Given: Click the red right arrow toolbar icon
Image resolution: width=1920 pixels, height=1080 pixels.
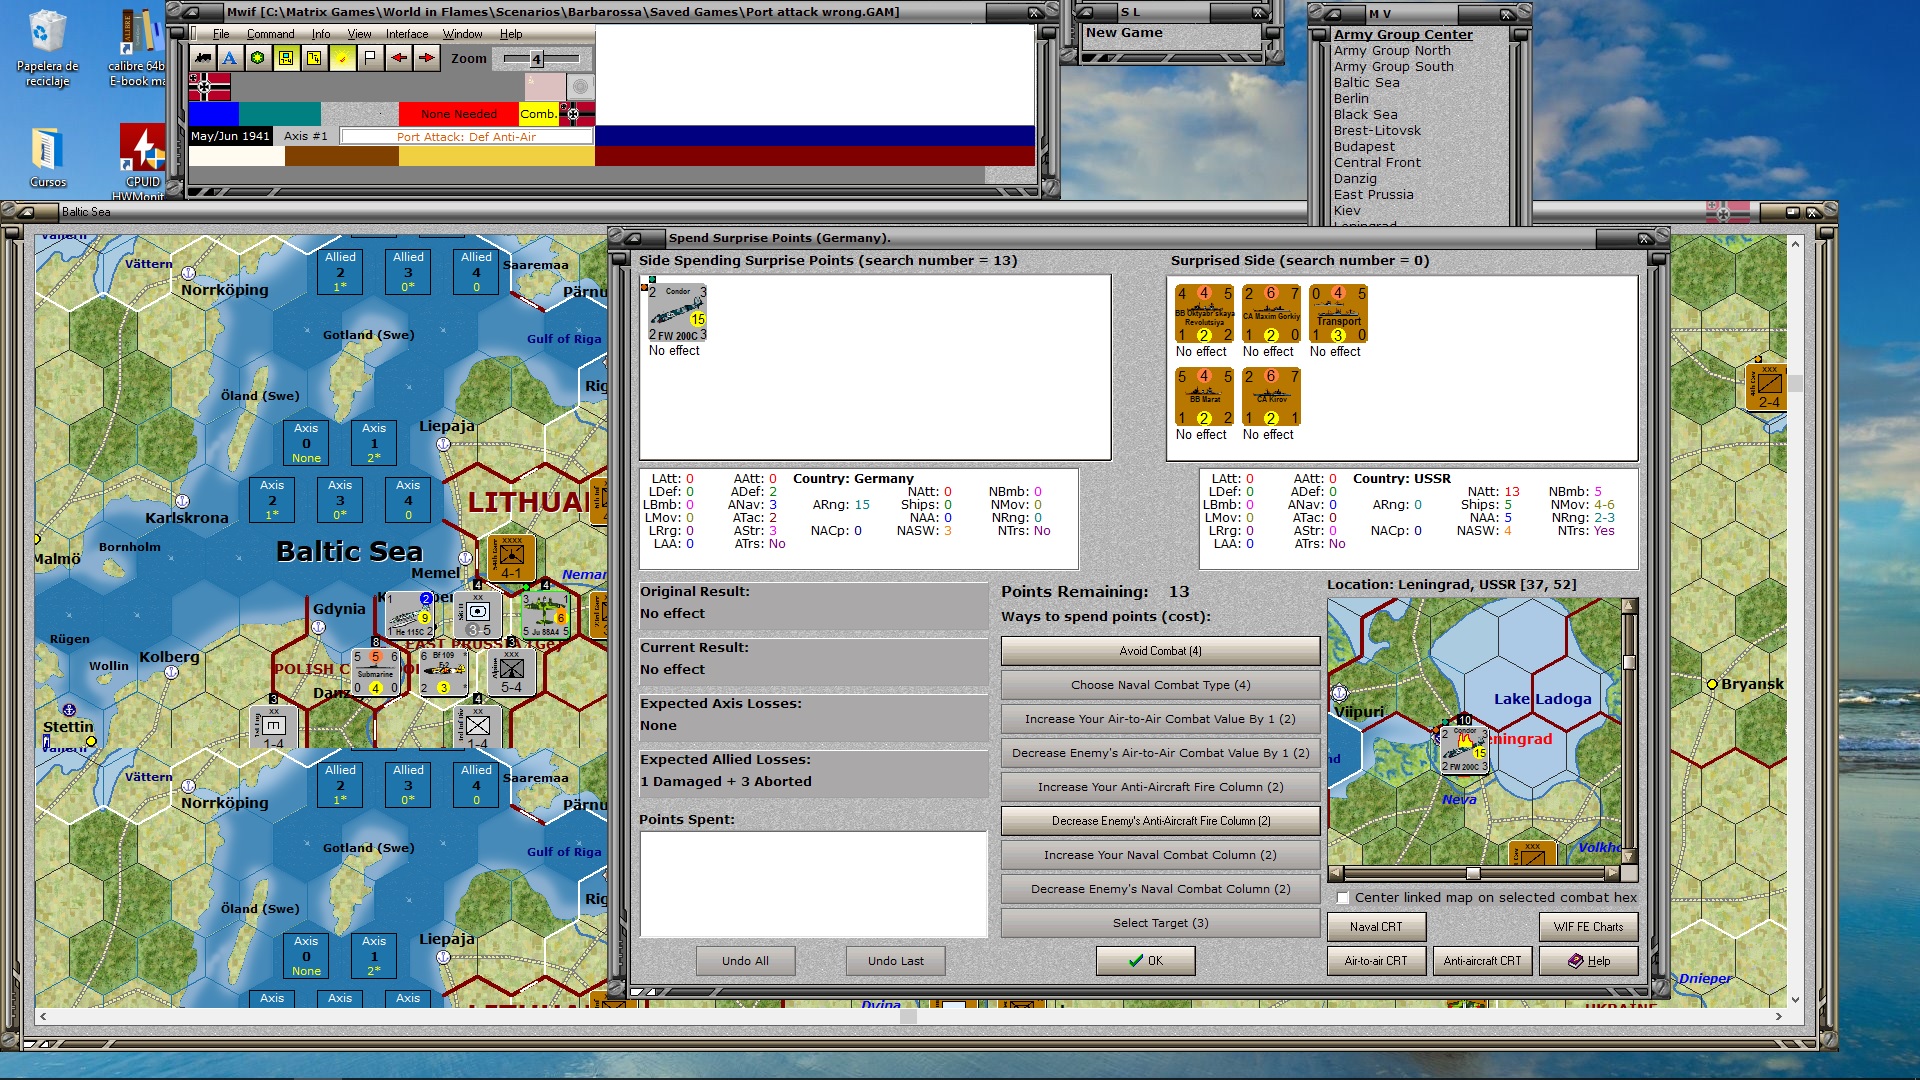Looking at the screenshot, I should 427,58.
